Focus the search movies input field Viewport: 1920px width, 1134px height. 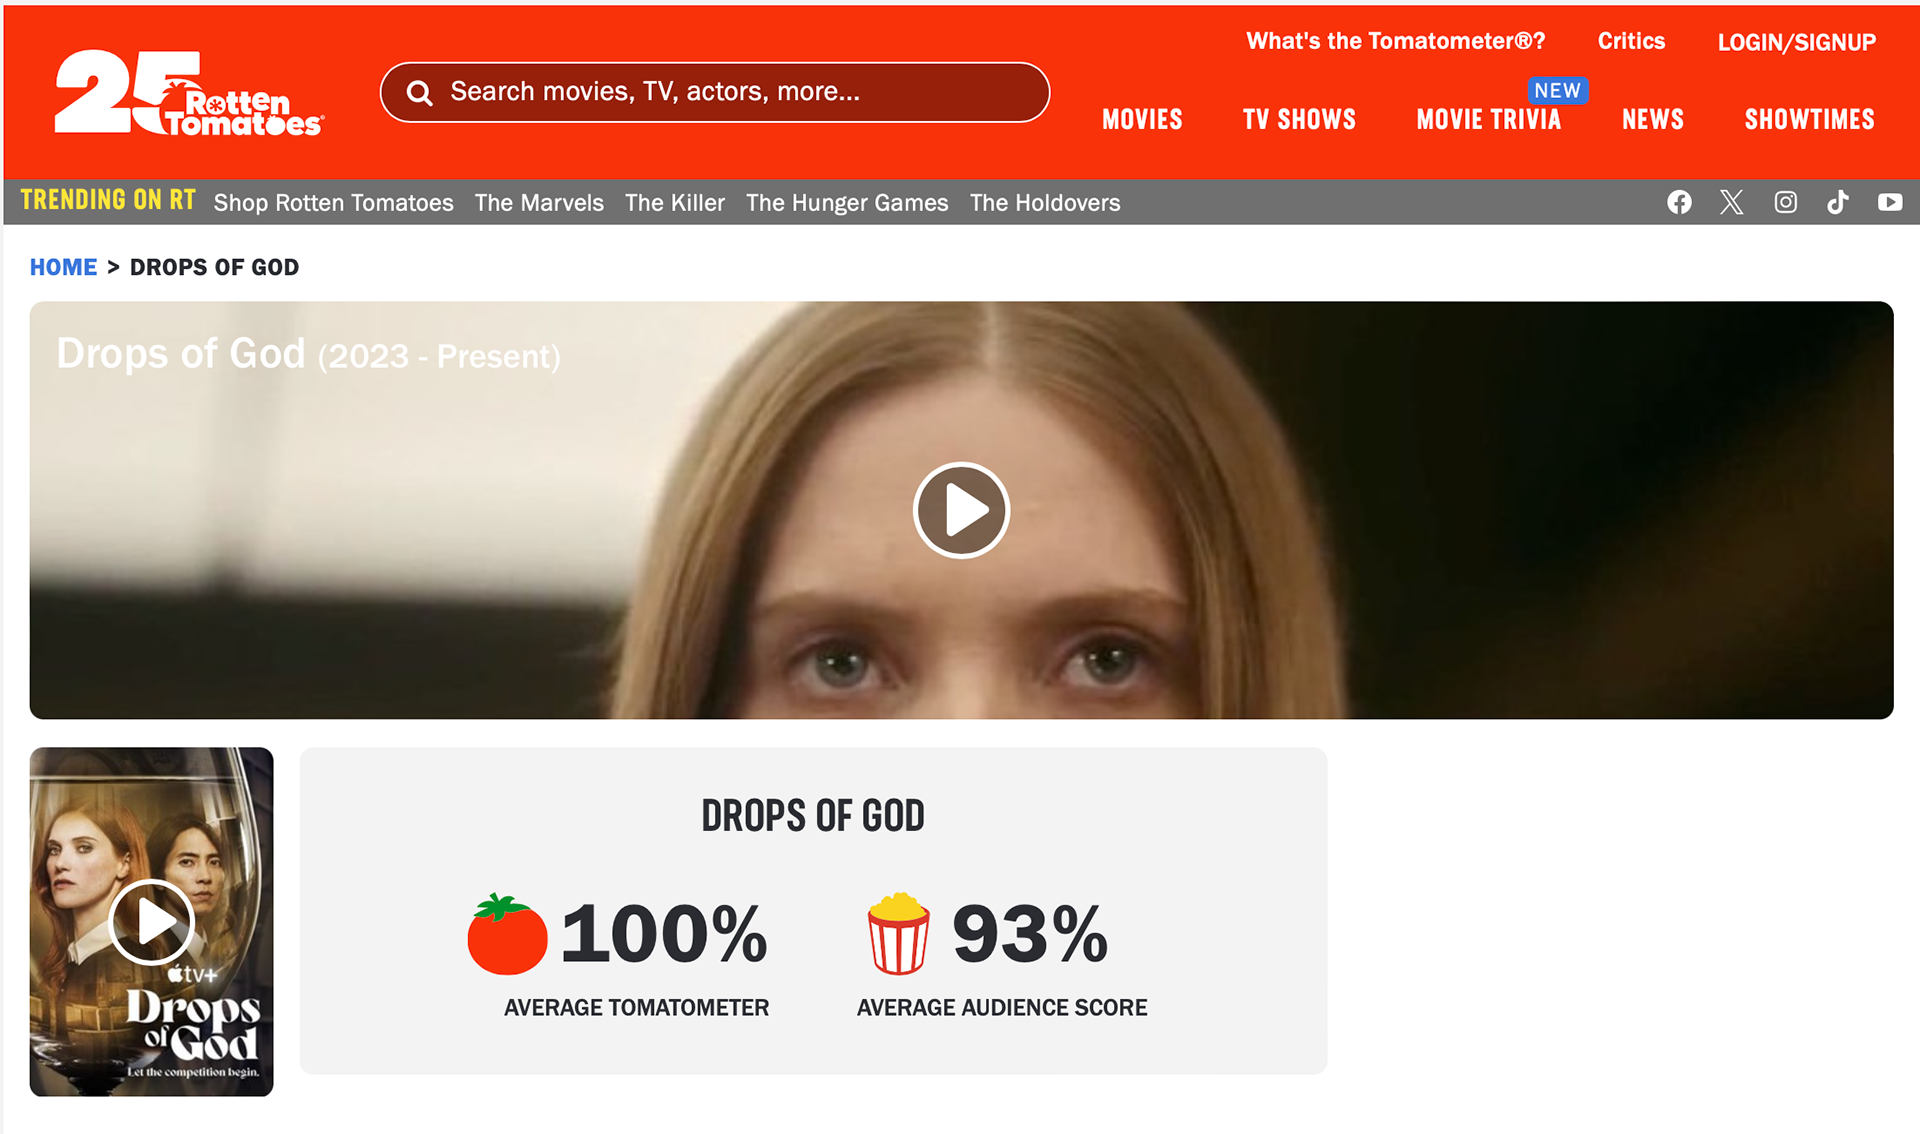coord(715,92)
